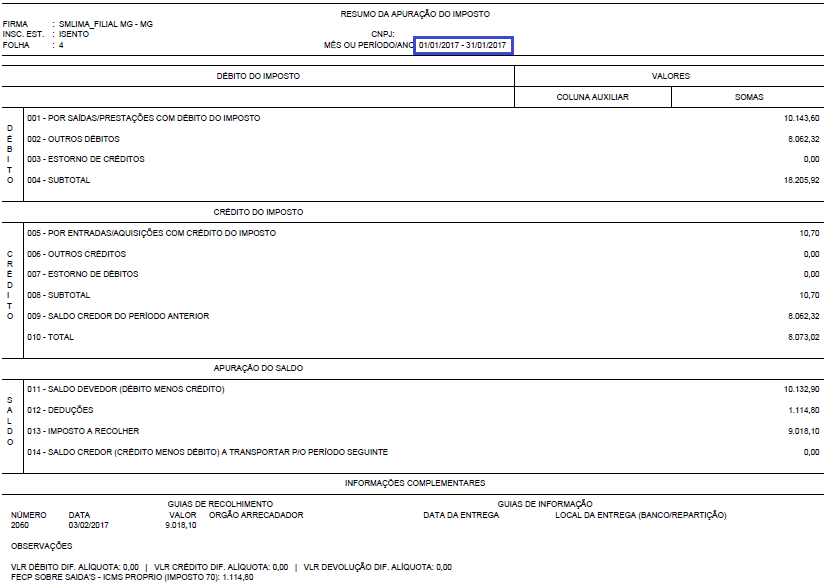The height and width of the screenshot is (583, 824).
Task: Select row 007 - ESTORNO DE DÉBITOS
Action: (x=83, y=274)
